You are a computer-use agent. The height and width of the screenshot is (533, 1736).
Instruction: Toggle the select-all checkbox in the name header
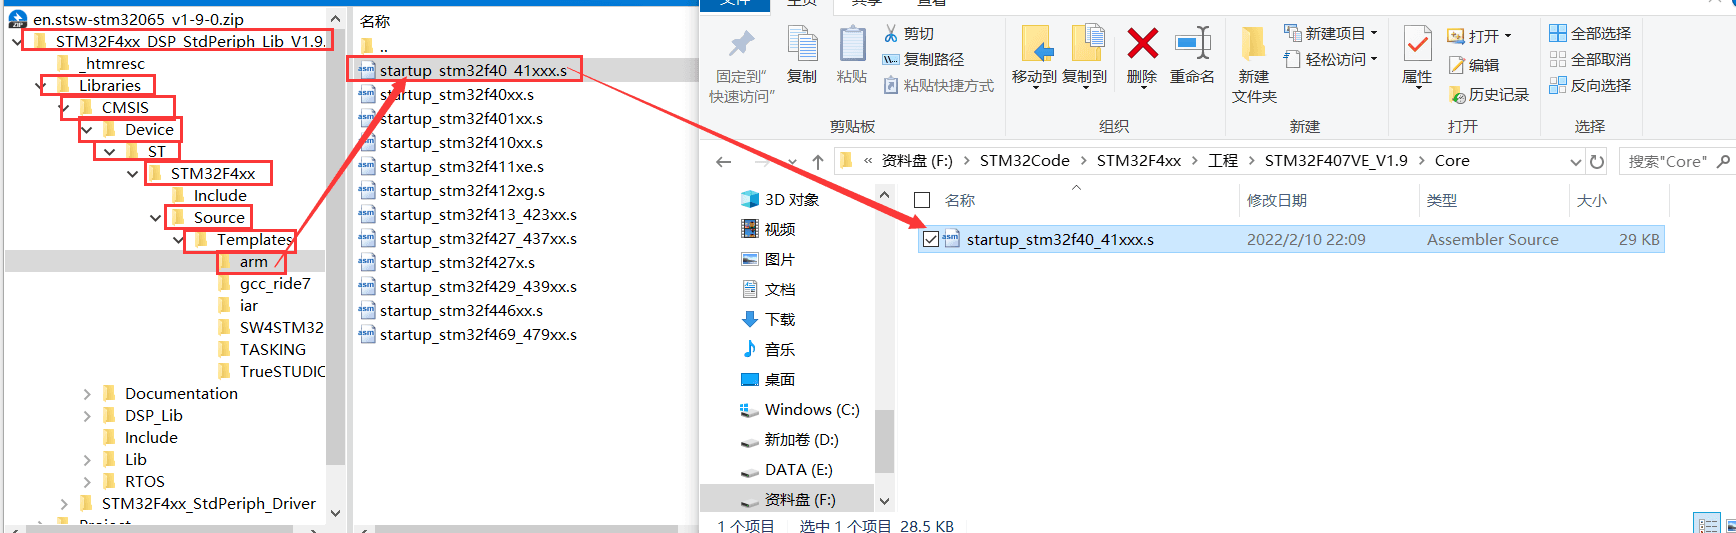(x=922, y=200)
